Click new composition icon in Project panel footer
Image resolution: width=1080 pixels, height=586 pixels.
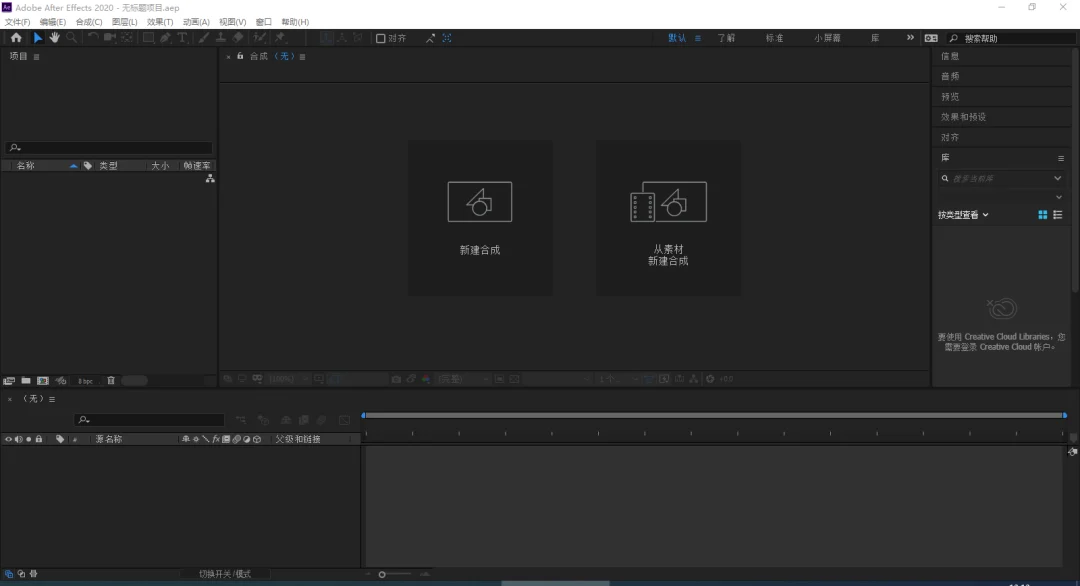click(x=43, y=381)
